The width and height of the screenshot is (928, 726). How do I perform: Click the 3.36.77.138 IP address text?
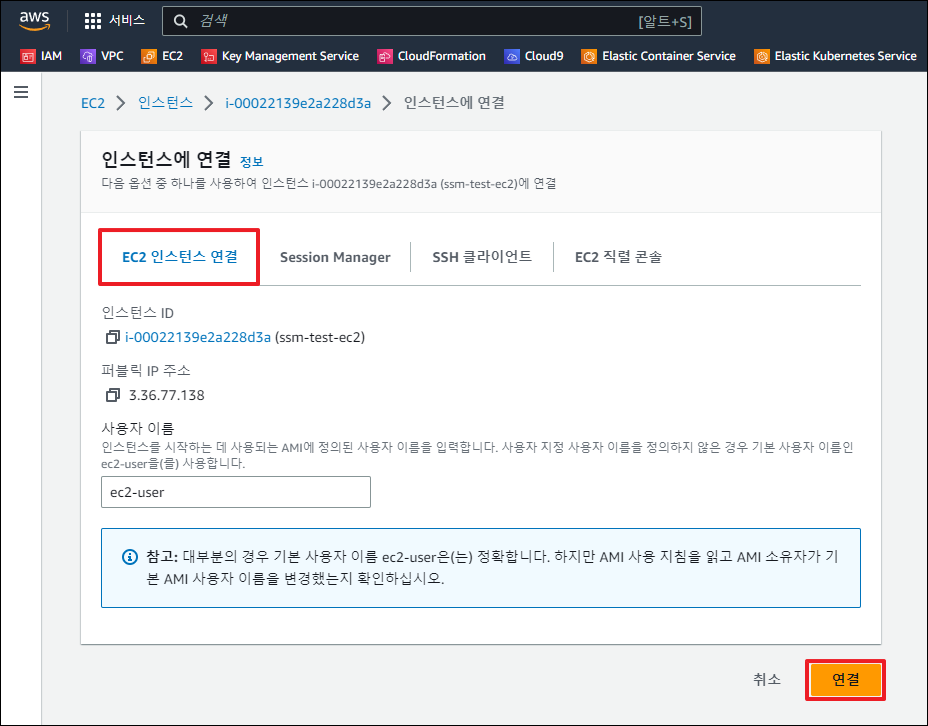[166, 395]
